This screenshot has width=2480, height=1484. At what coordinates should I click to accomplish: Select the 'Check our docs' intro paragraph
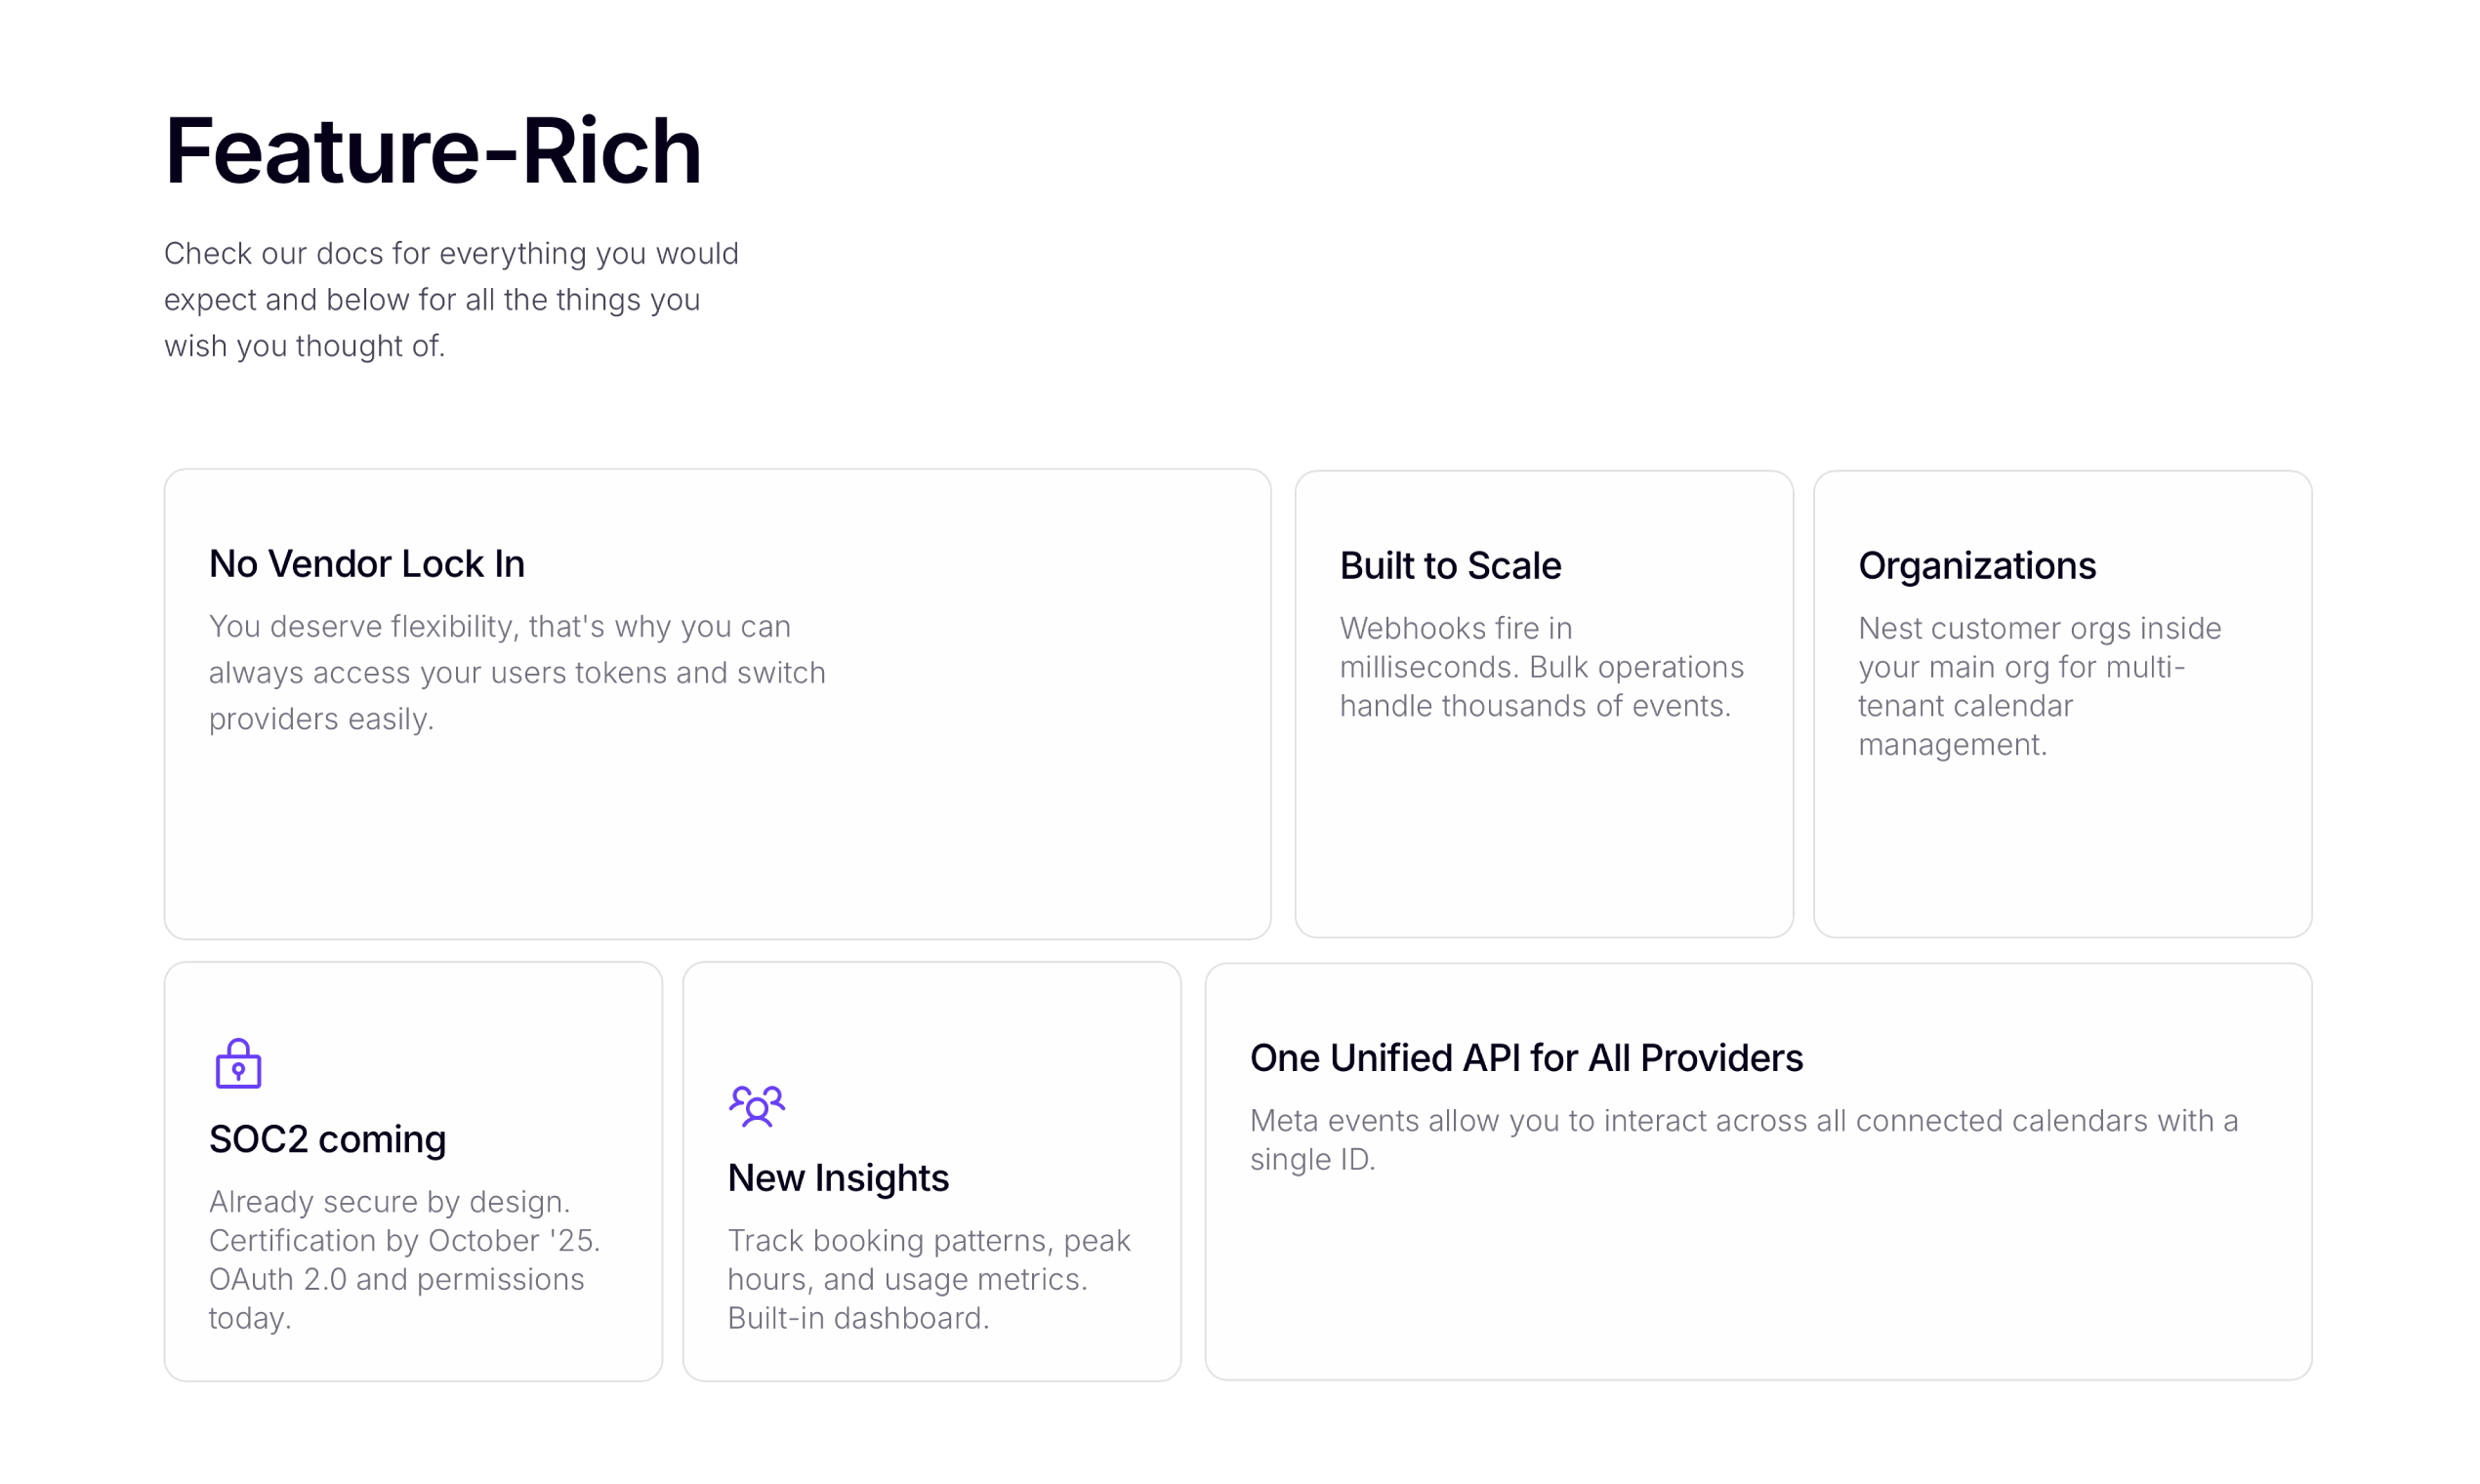(x=451, y=299)
